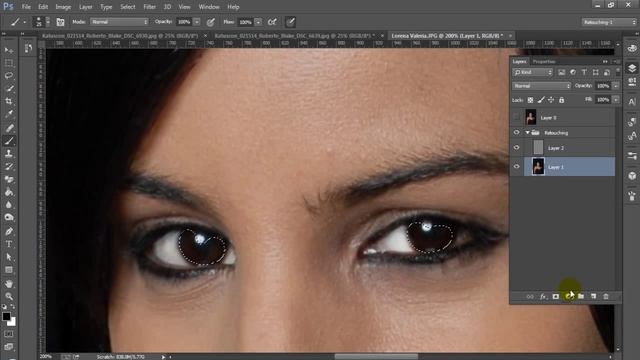Select the Paint Bucket tool
Viewport: 640px width, 360px height.
coord(9,192)
